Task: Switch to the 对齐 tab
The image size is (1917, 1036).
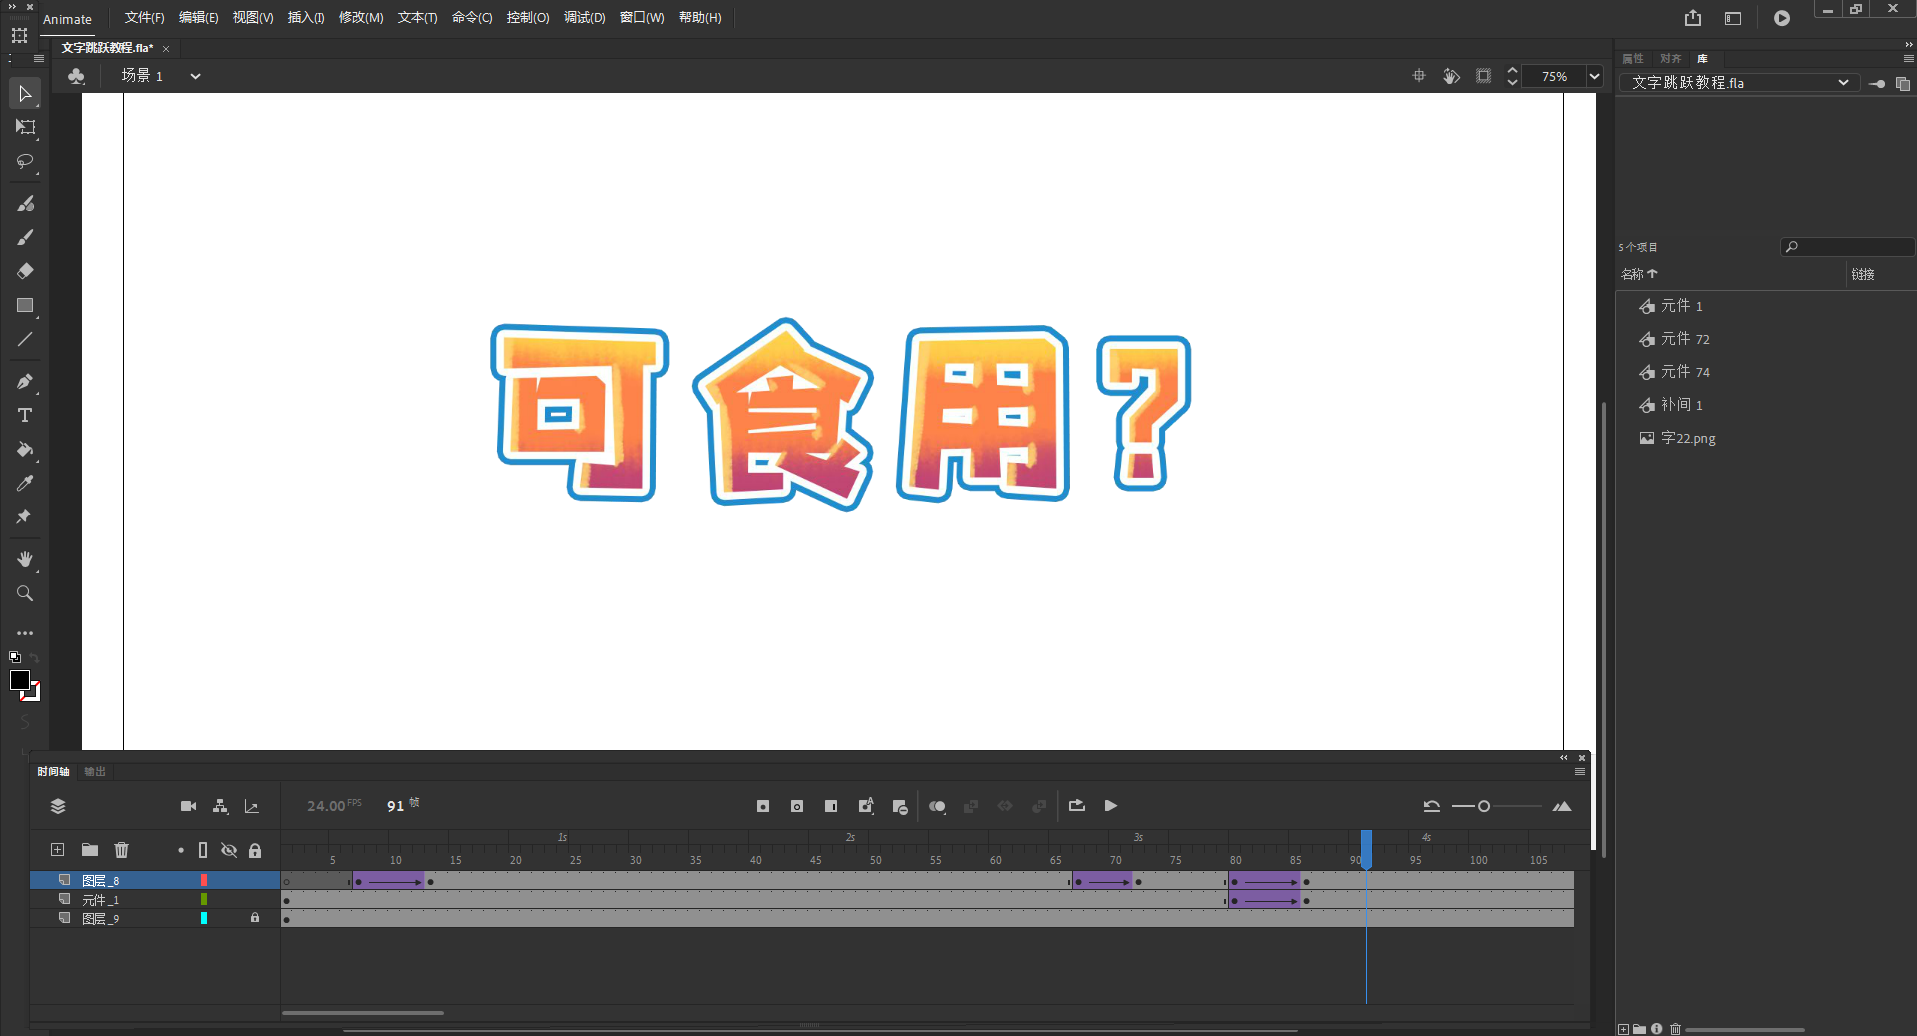Action: [x=1670, y=59]
